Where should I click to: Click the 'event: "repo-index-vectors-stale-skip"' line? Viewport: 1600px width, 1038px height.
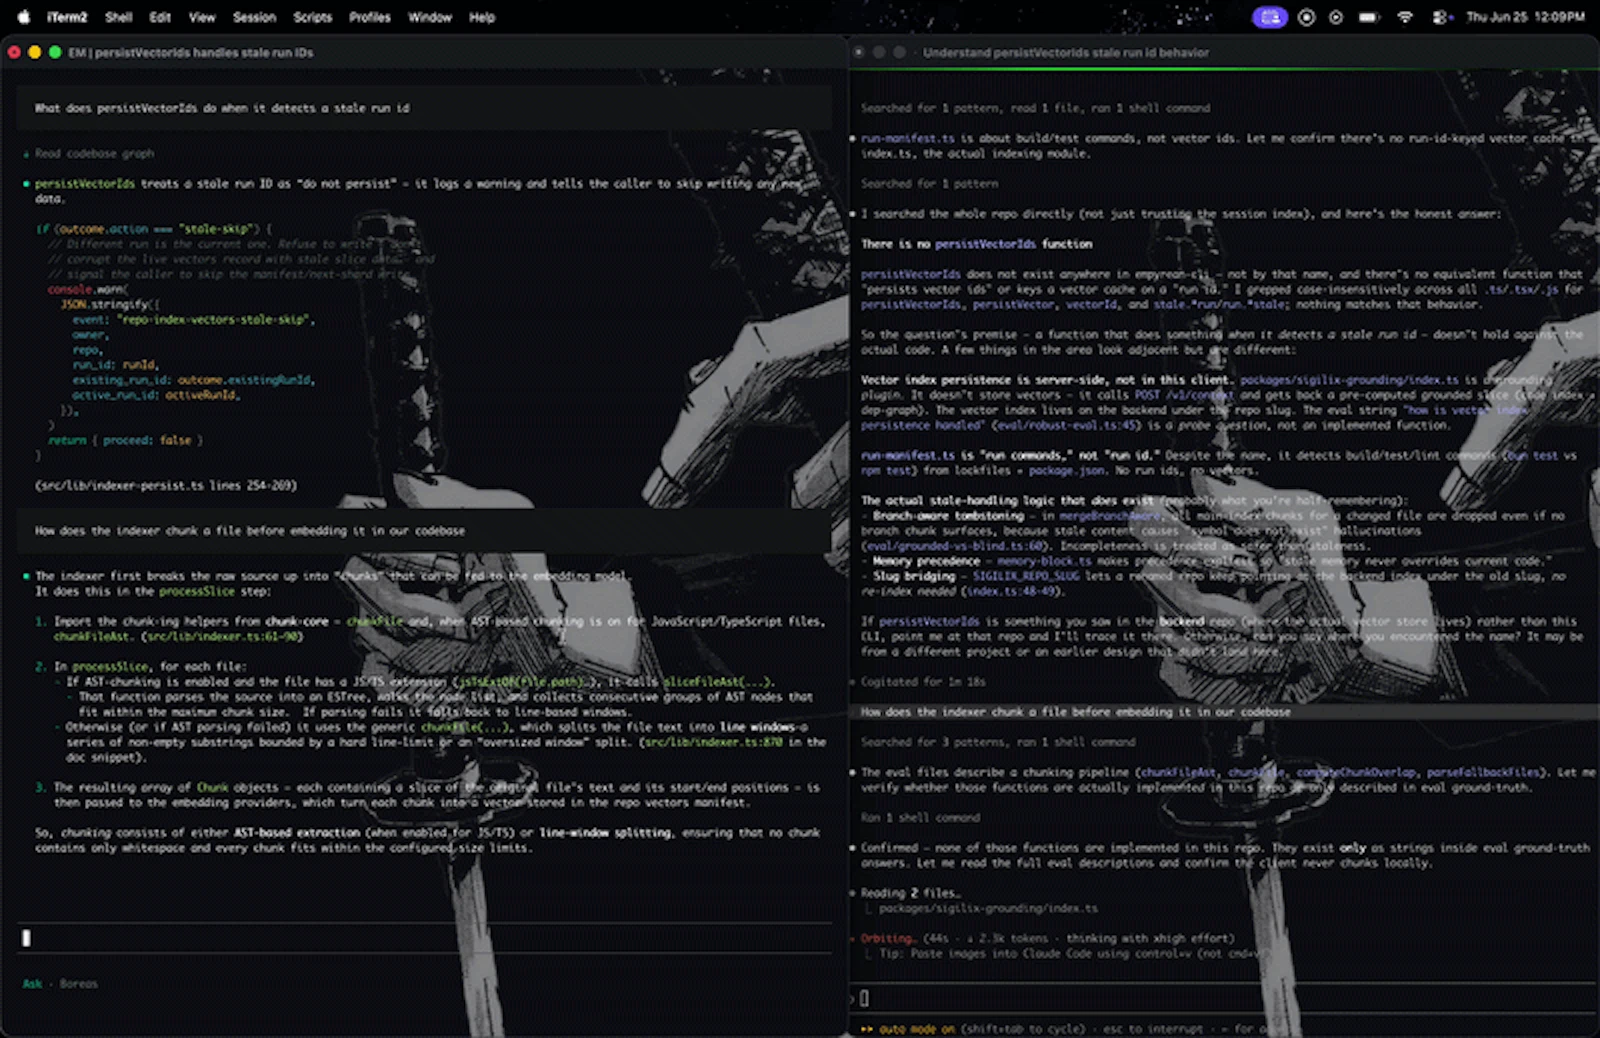tap(194, 320)
